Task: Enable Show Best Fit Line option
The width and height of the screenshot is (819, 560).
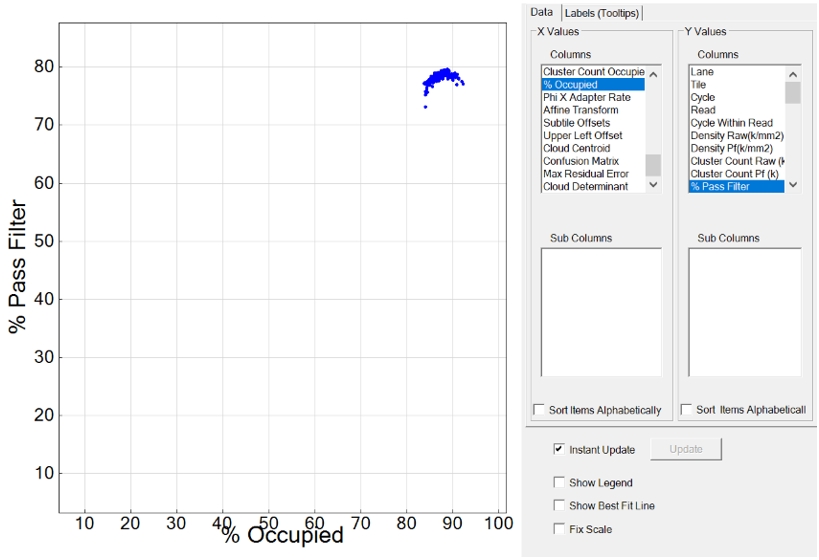Action: point(559,506)
